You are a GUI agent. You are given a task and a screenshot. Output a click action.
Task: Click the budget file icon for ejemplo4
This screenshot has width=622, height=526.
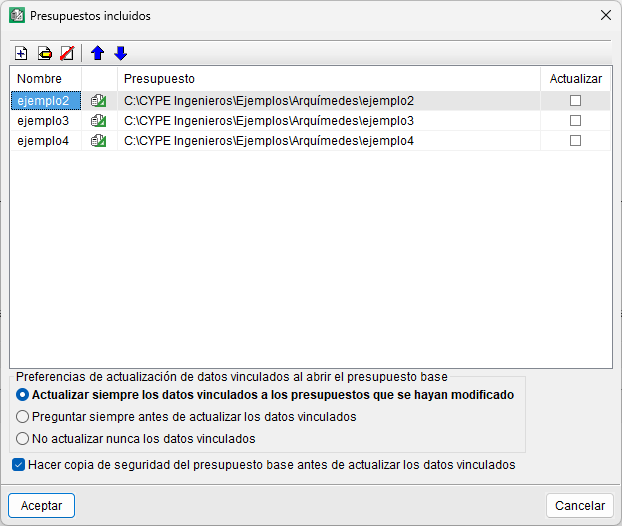click(x=98, y=141)
